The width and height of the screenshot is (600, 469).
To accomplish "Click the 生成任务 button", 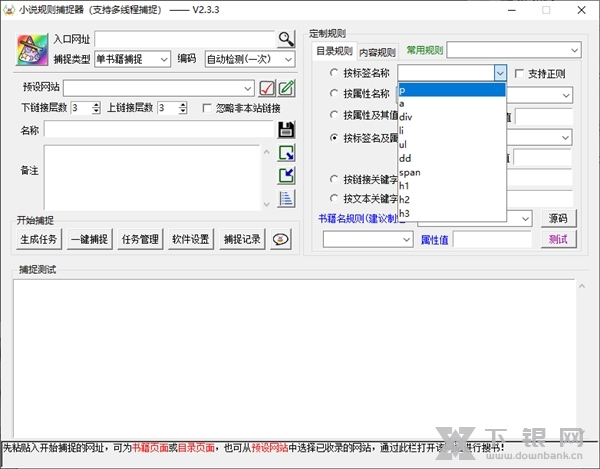I will 39,239.
